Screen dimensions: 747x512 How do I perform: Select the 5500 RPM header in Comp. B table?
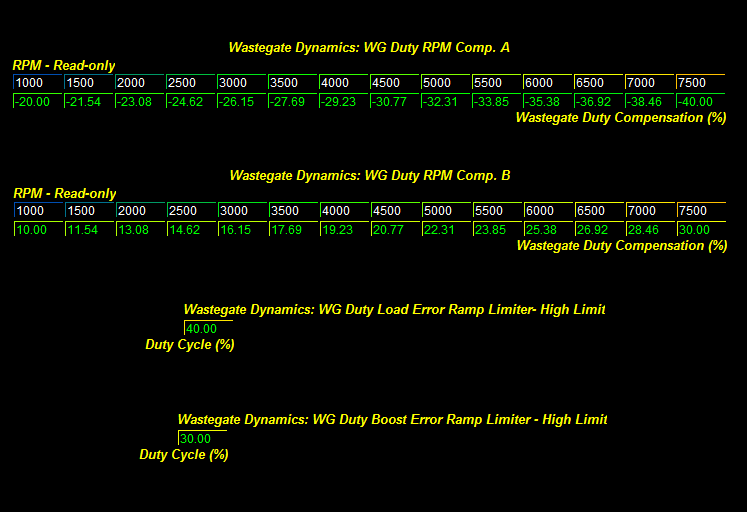[x=497, y=210]
